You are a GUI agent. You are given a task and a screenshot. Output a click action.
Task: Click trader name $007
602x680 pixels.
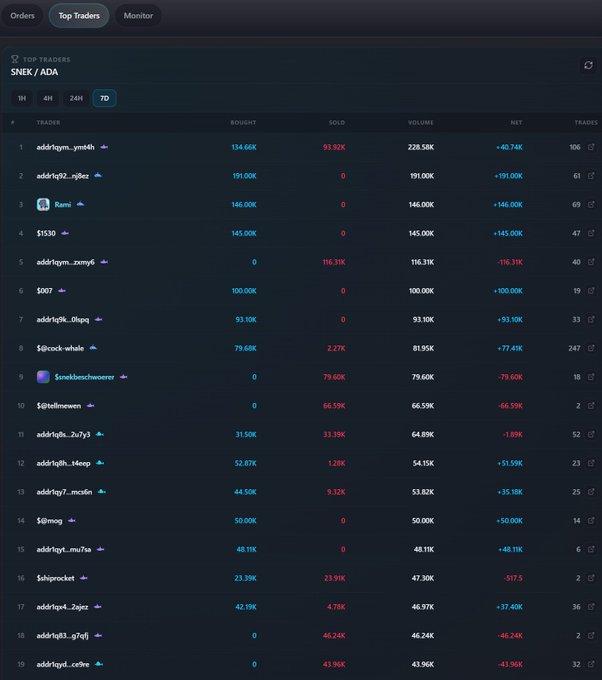(x=45, y=291)
